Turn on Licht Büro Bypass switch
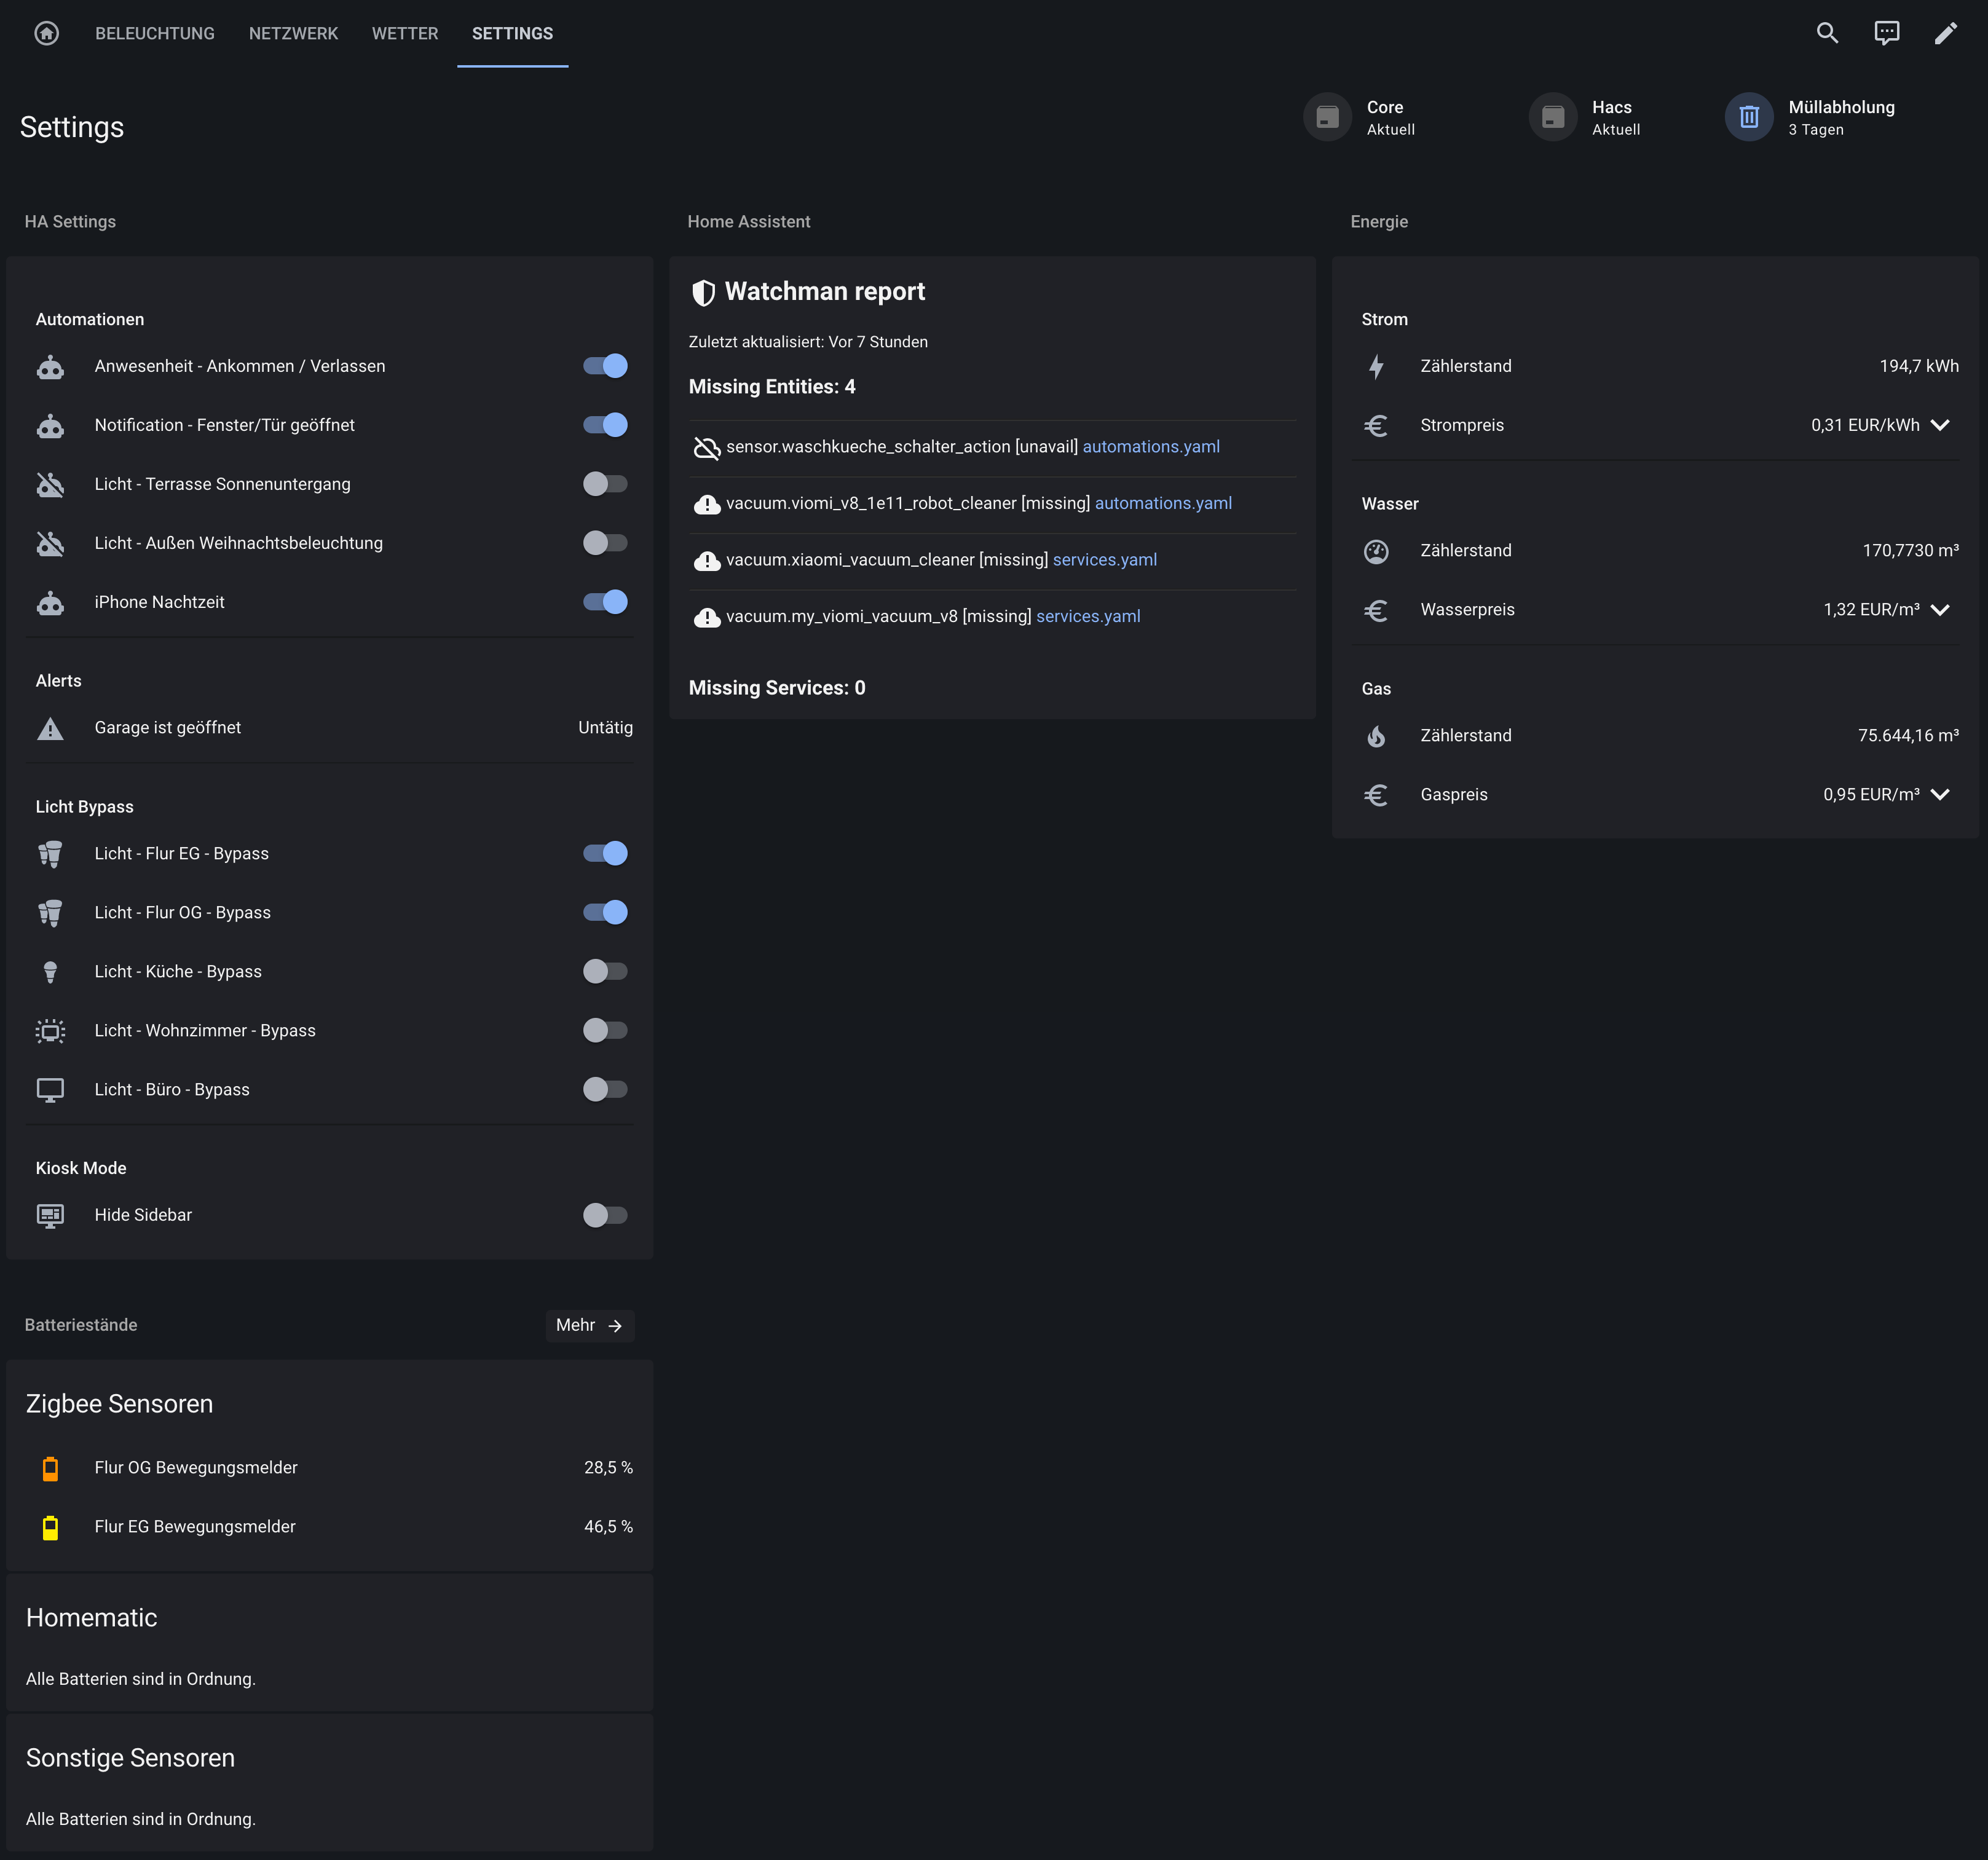1988x1860 pixels. coord(605,1089)
